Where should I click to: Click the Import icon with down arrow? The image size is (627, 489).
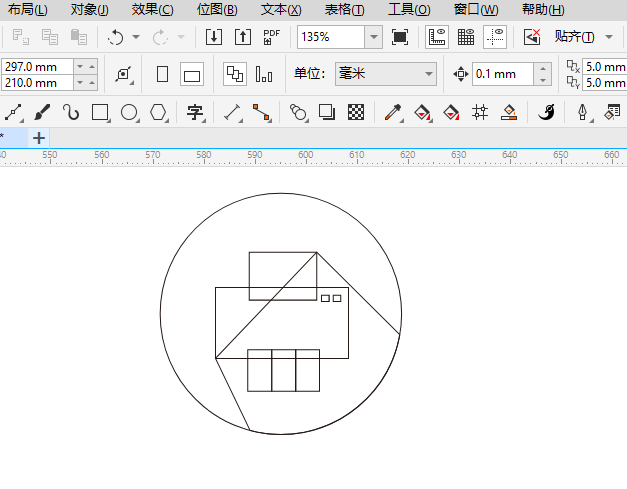[x=214, y=37]
